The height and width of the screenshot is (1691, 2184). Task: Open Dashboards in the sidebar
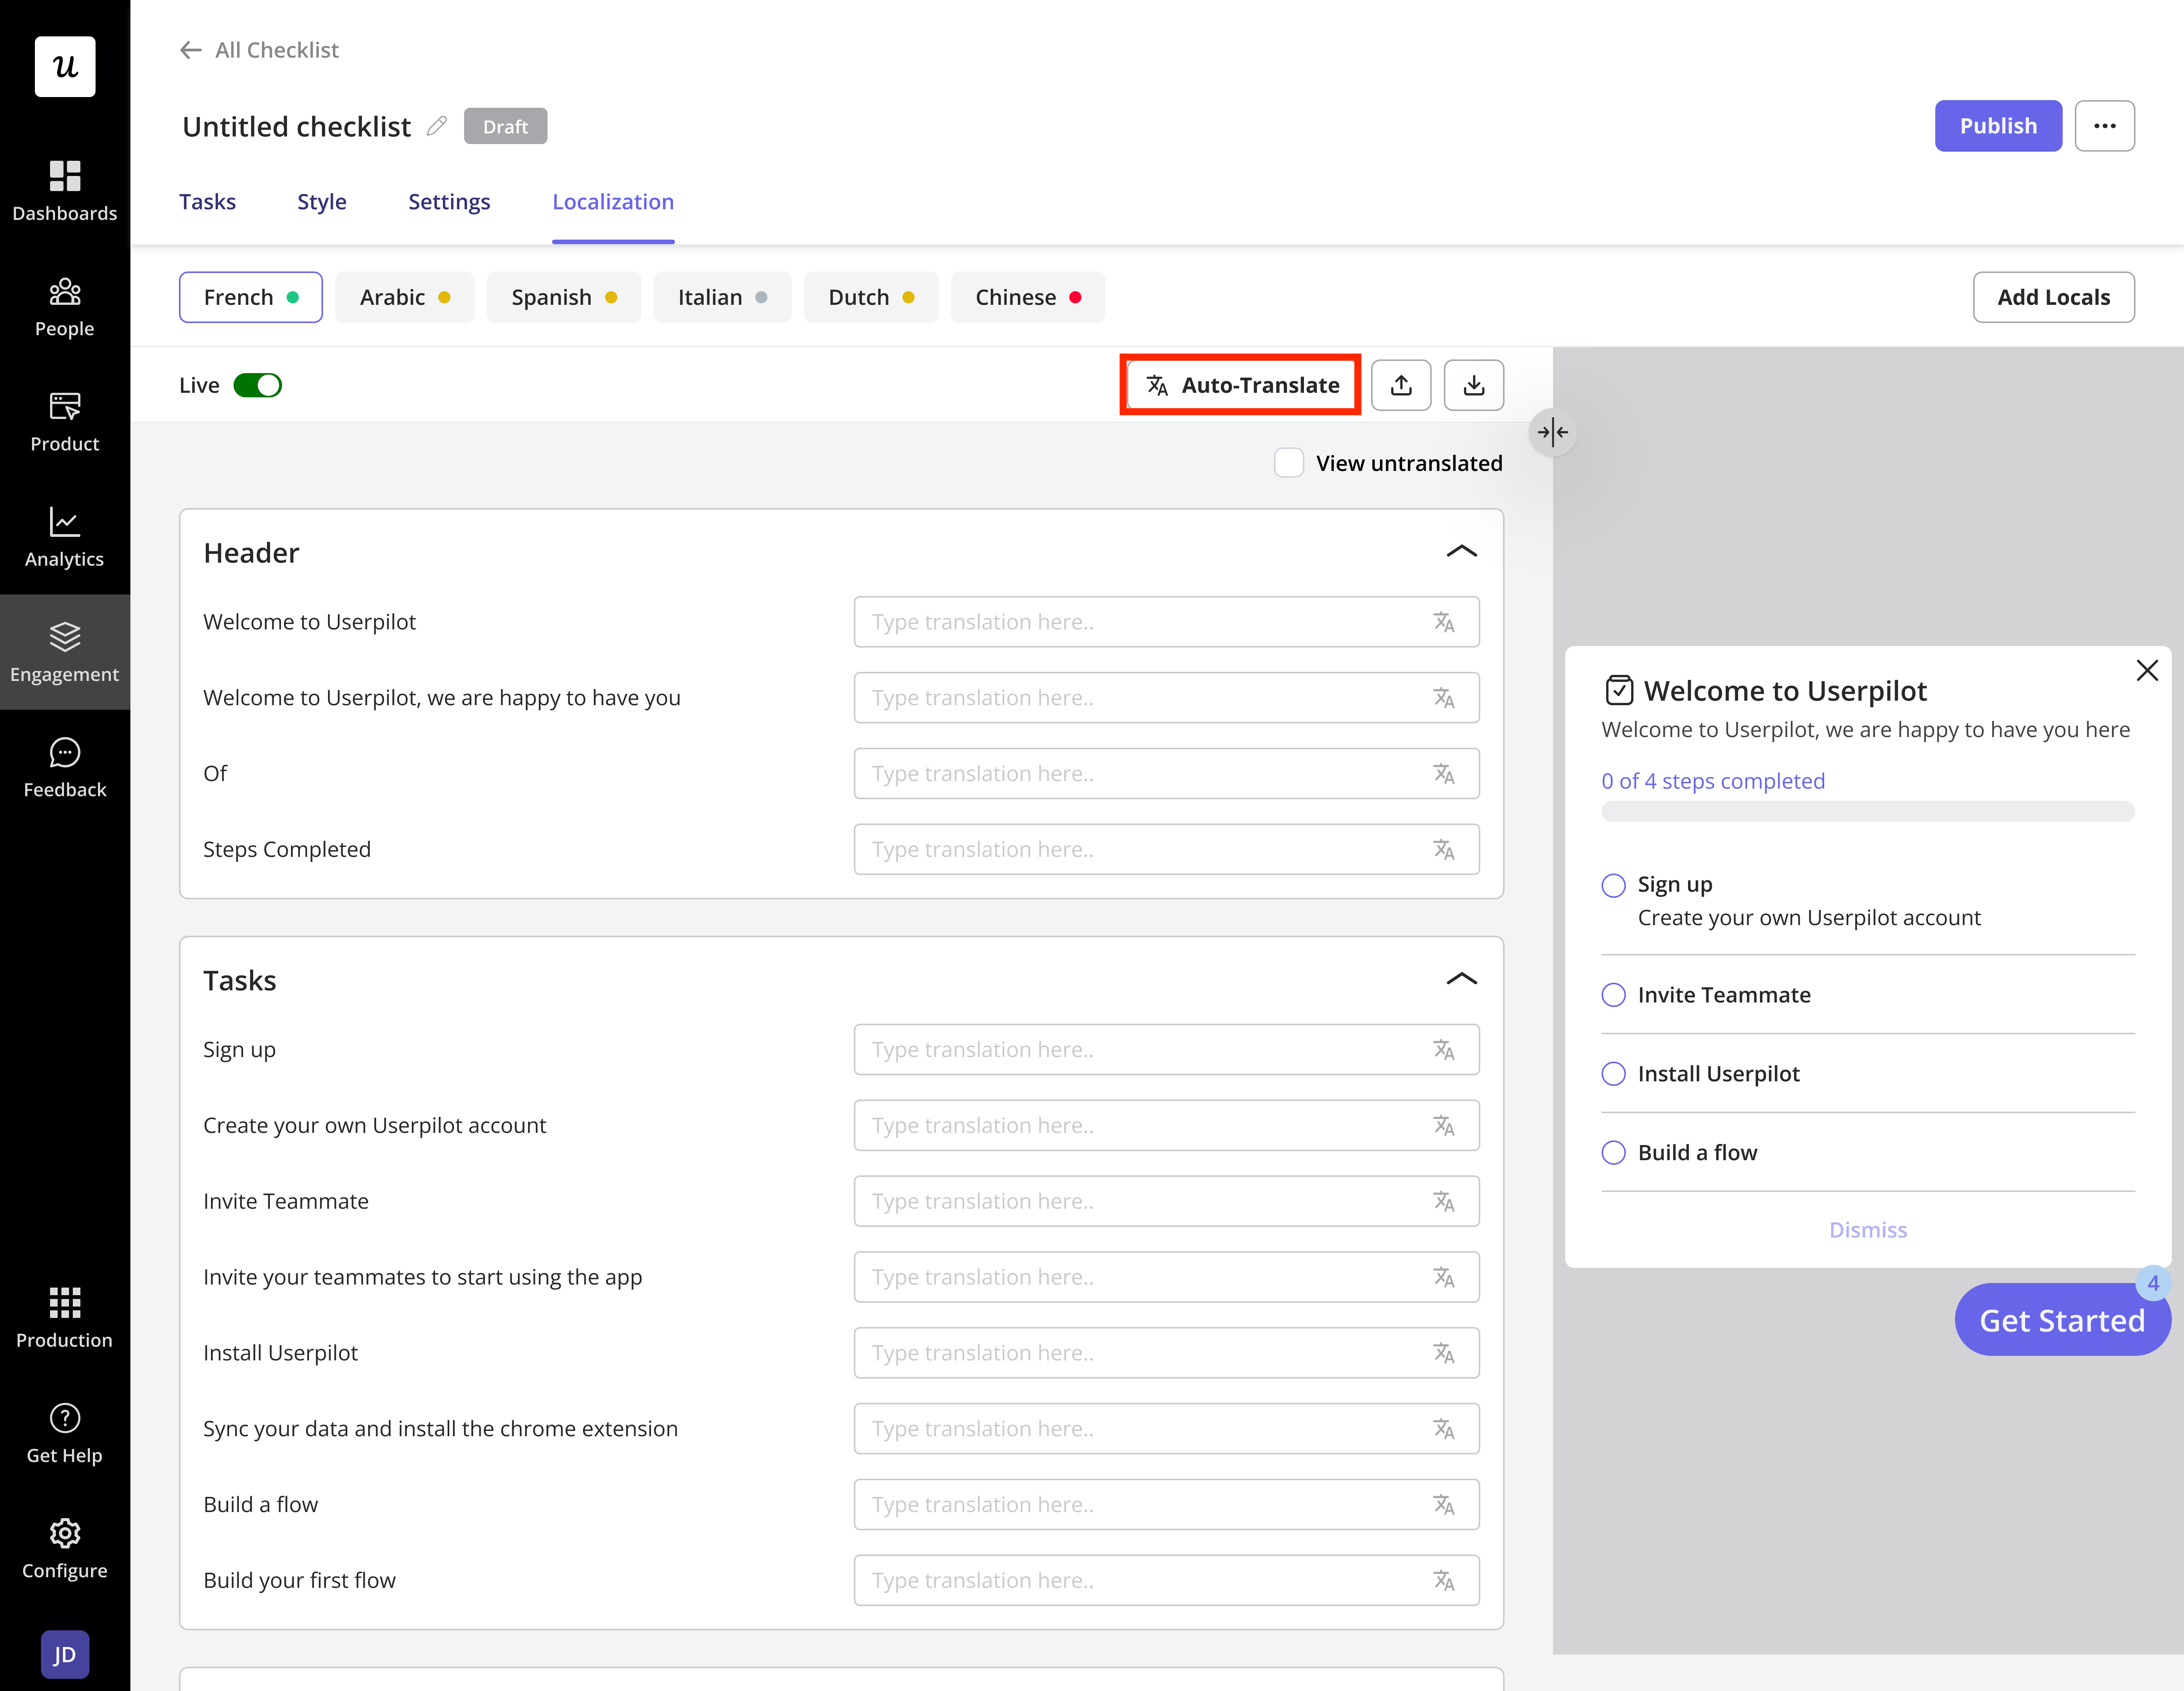point(65,191)
